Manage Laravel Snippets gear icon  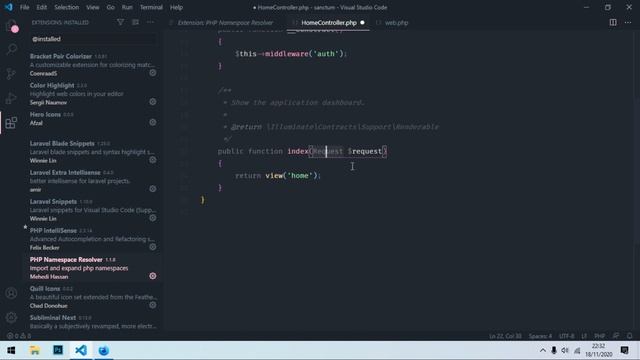[153, 218]
